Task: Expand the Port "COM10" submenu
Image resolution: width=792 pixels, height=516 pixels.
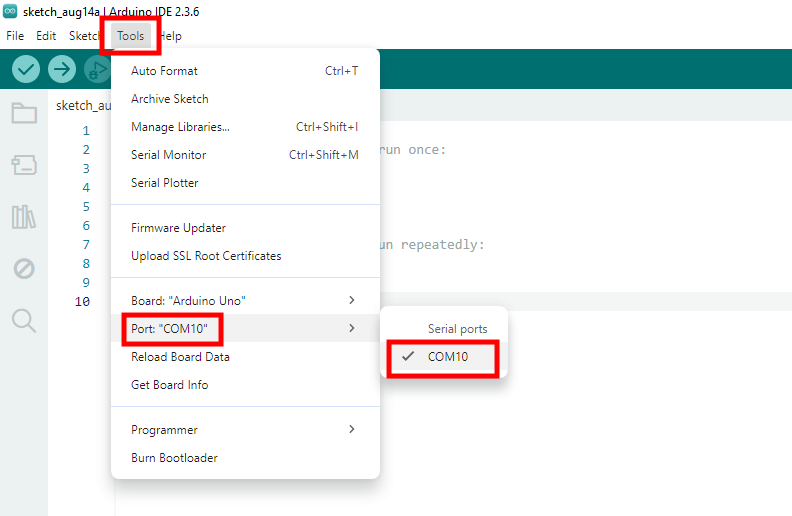Action: (245, 328)
